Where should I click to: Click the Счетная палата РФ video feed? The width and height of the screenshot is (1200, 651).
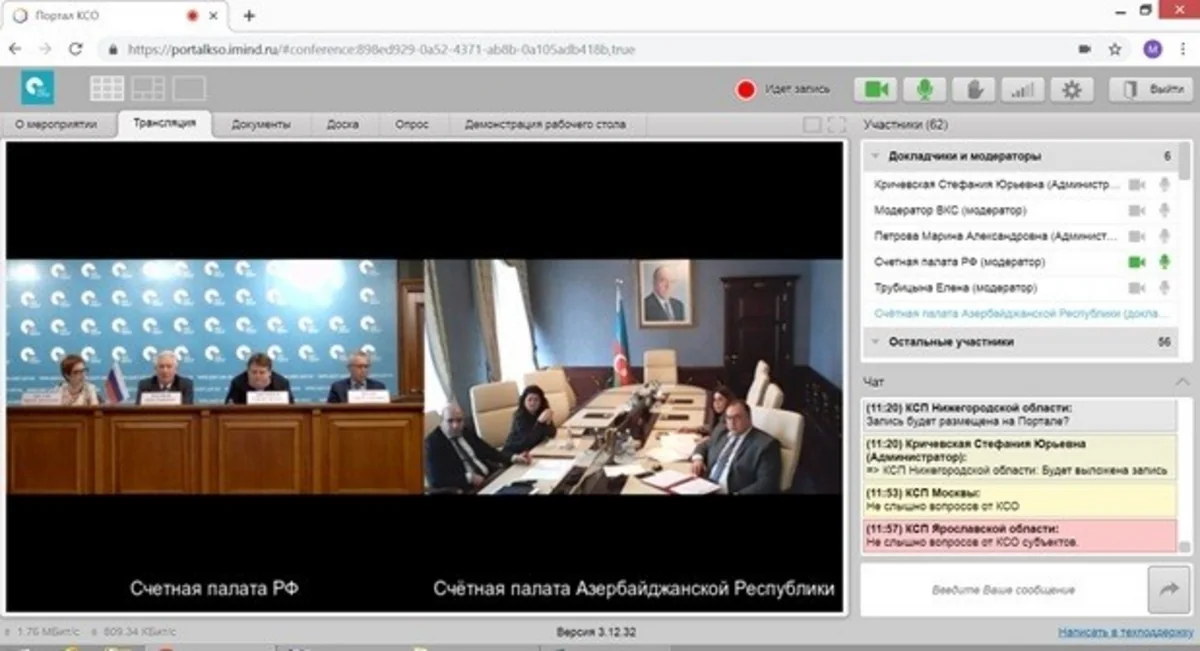pyautogui.click(x=214, y=377)
